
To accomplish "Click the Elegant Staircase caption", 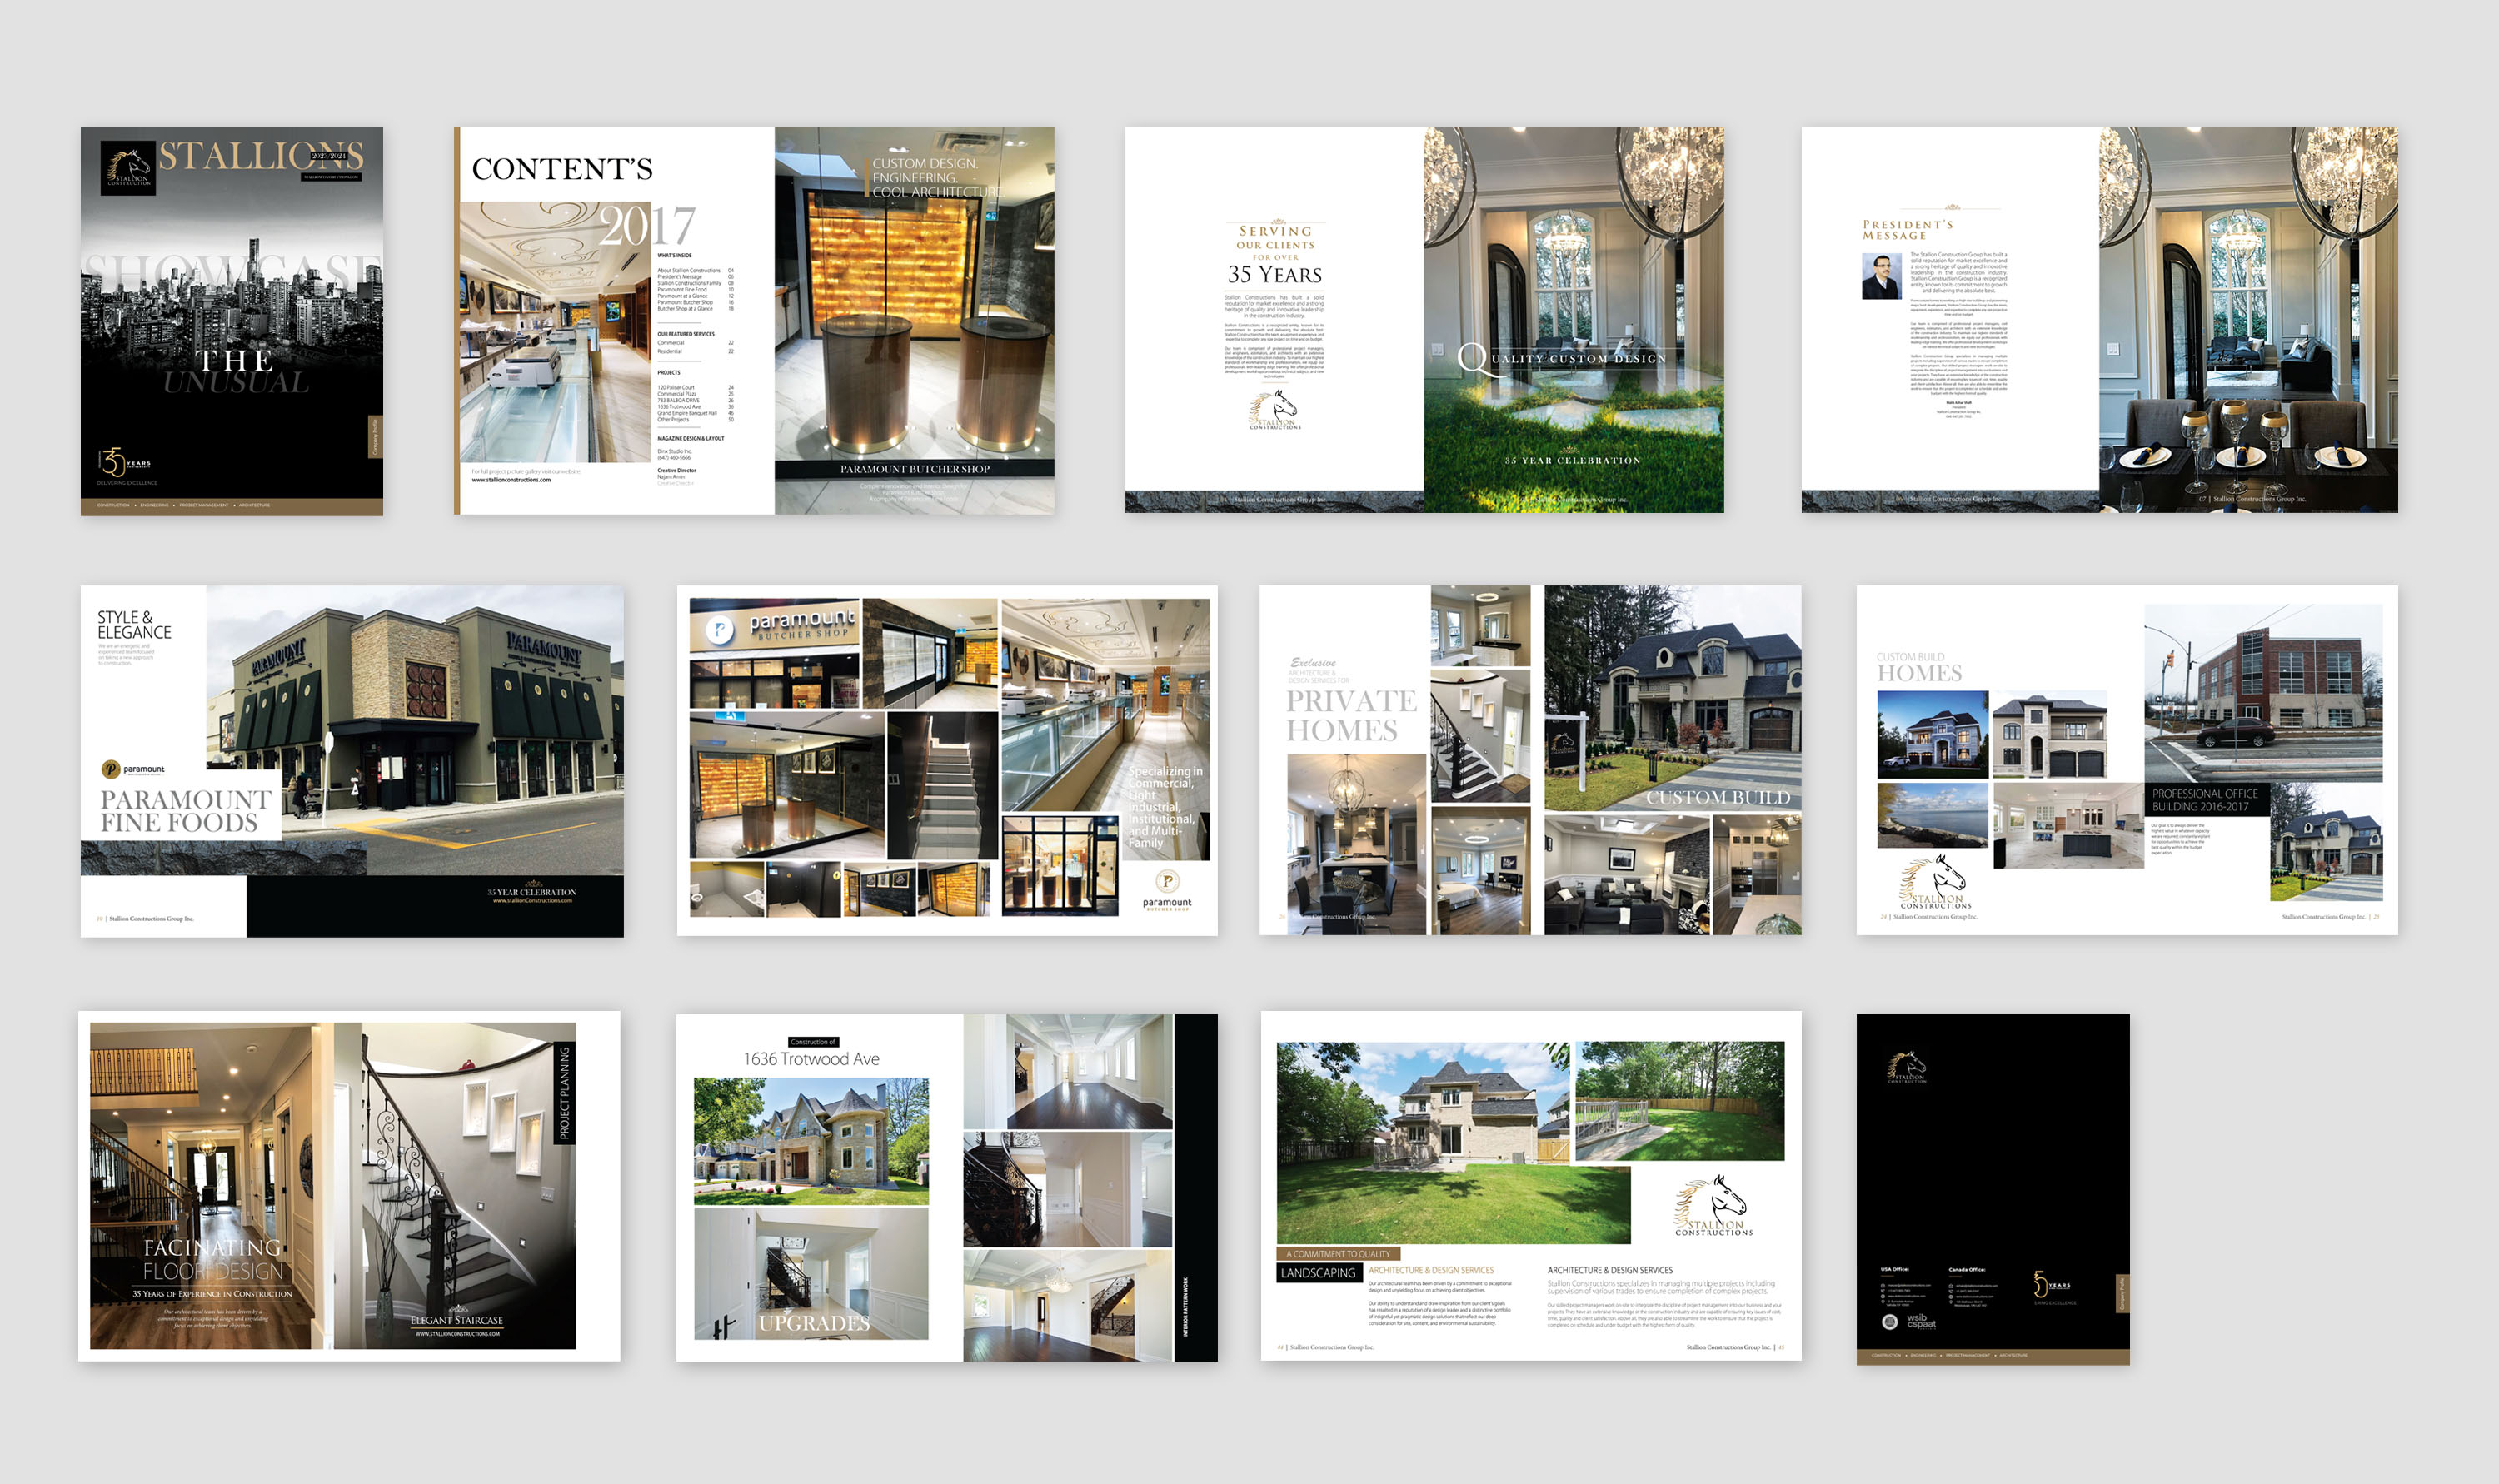I will click(x=457, y=1320).
